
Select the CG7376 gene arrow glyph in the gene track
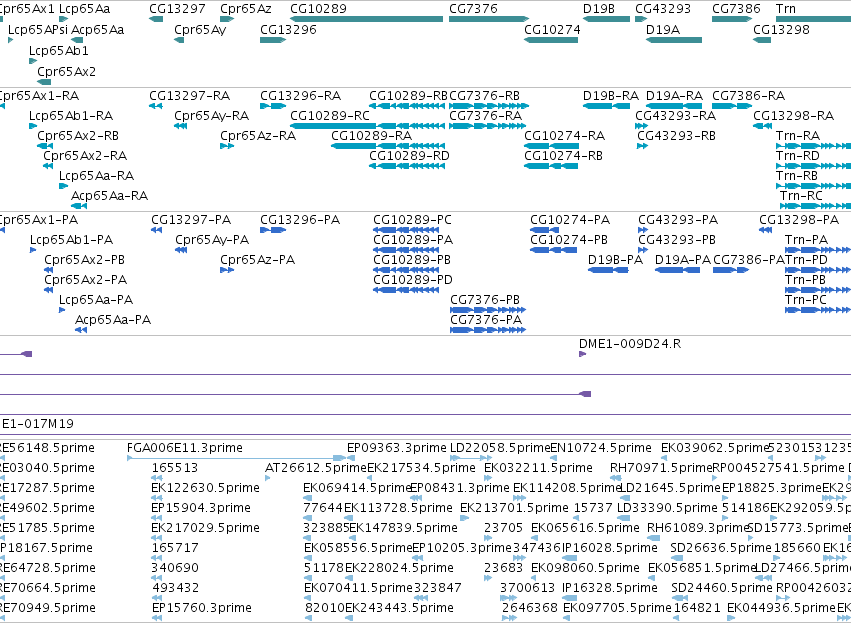point(489,19)
